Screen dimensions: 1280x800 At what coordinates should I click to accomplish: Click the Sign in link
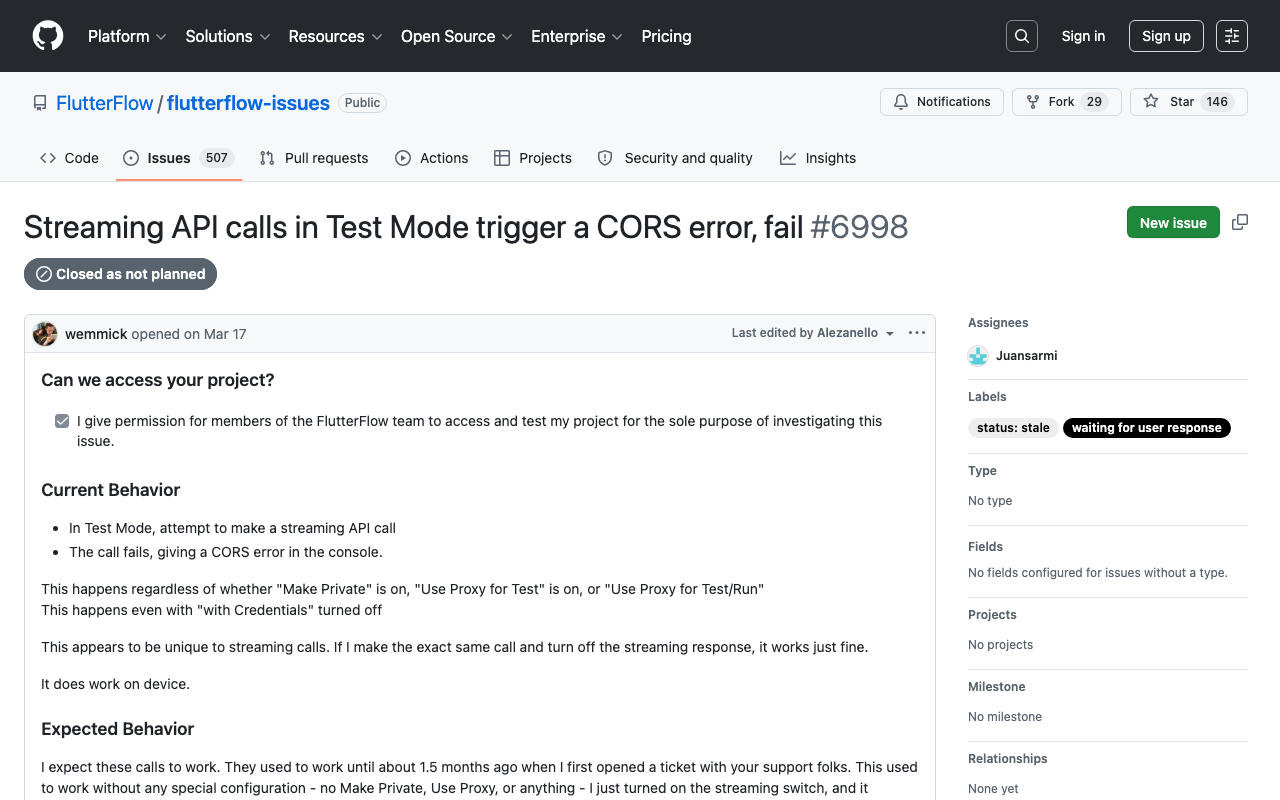(x=1083, y=36)
